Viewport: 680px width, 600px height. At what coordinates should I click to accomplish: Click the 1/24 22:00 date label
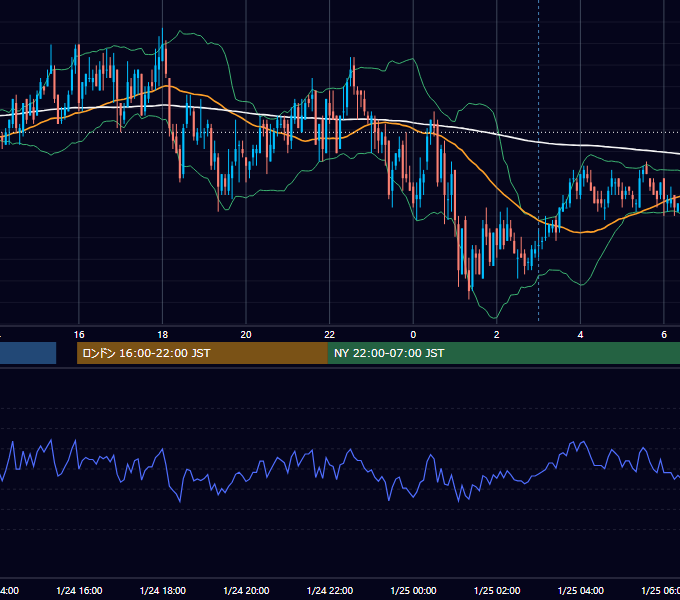330,590
